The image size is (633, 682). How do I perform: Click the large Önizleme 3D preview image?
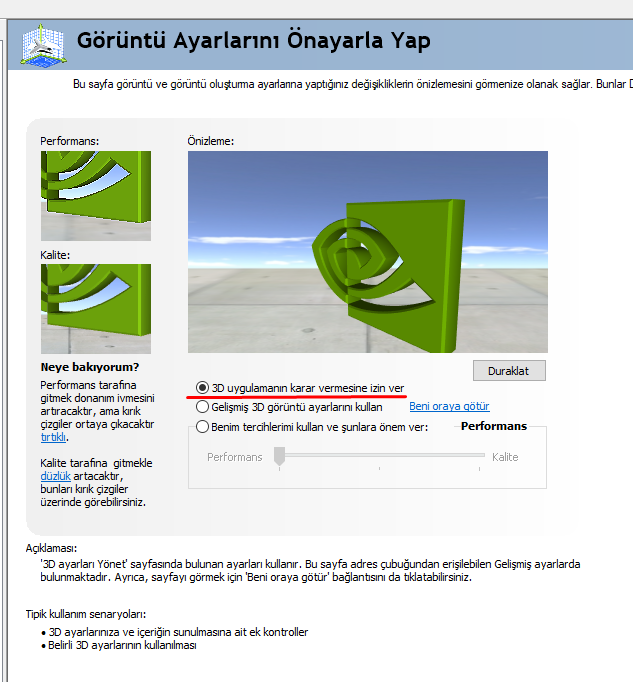pyautogui.click(x=368, y=252)
